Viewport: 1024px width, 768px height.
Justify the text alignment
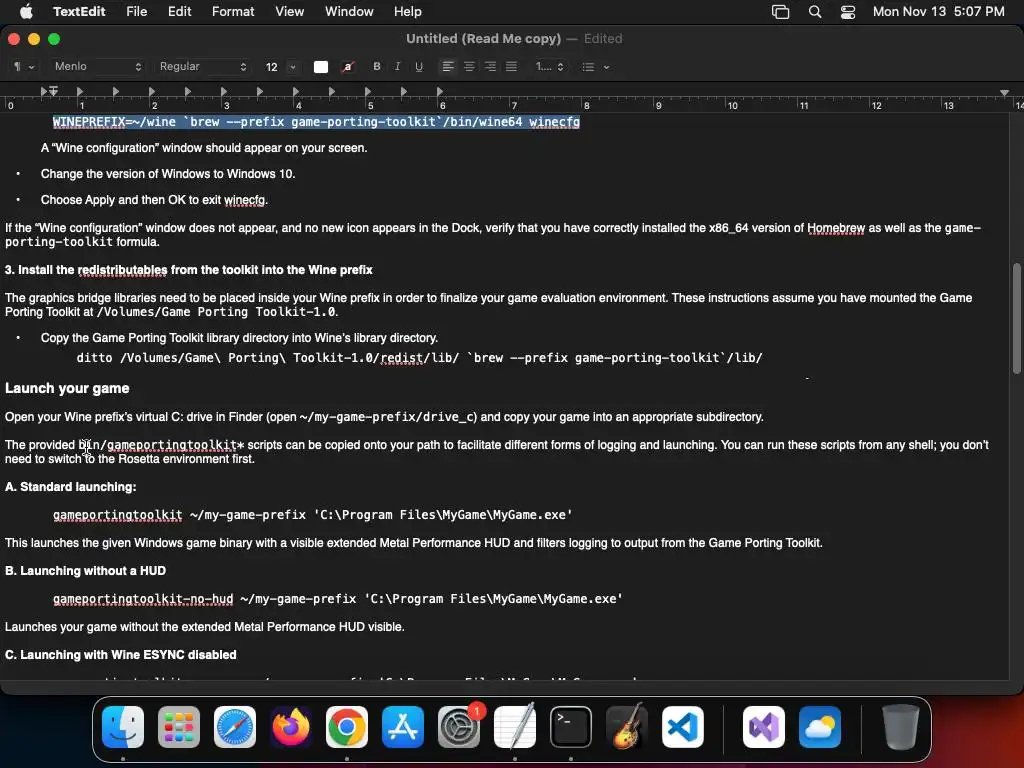click(511, 67)
